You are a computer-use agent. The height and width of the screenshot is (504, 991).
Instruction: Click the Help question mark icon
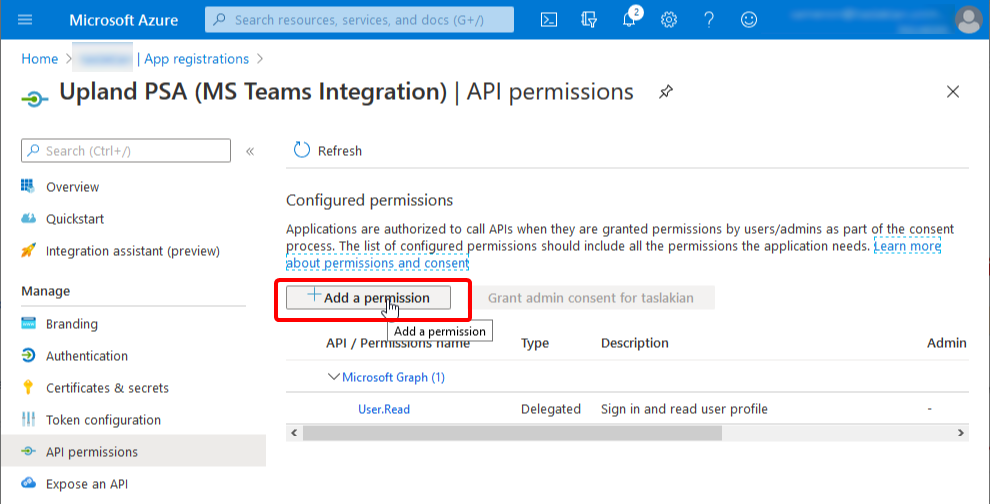pos(709,20)
